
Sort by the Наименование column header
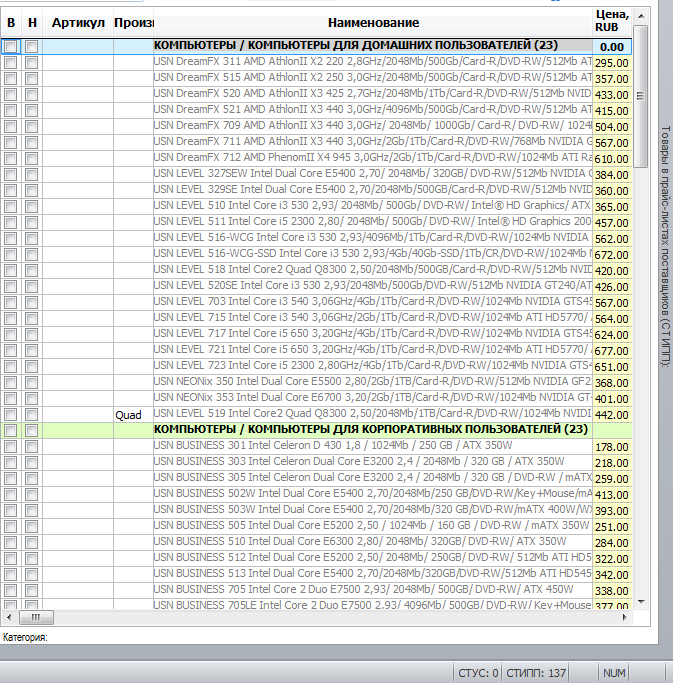[373, 23]
